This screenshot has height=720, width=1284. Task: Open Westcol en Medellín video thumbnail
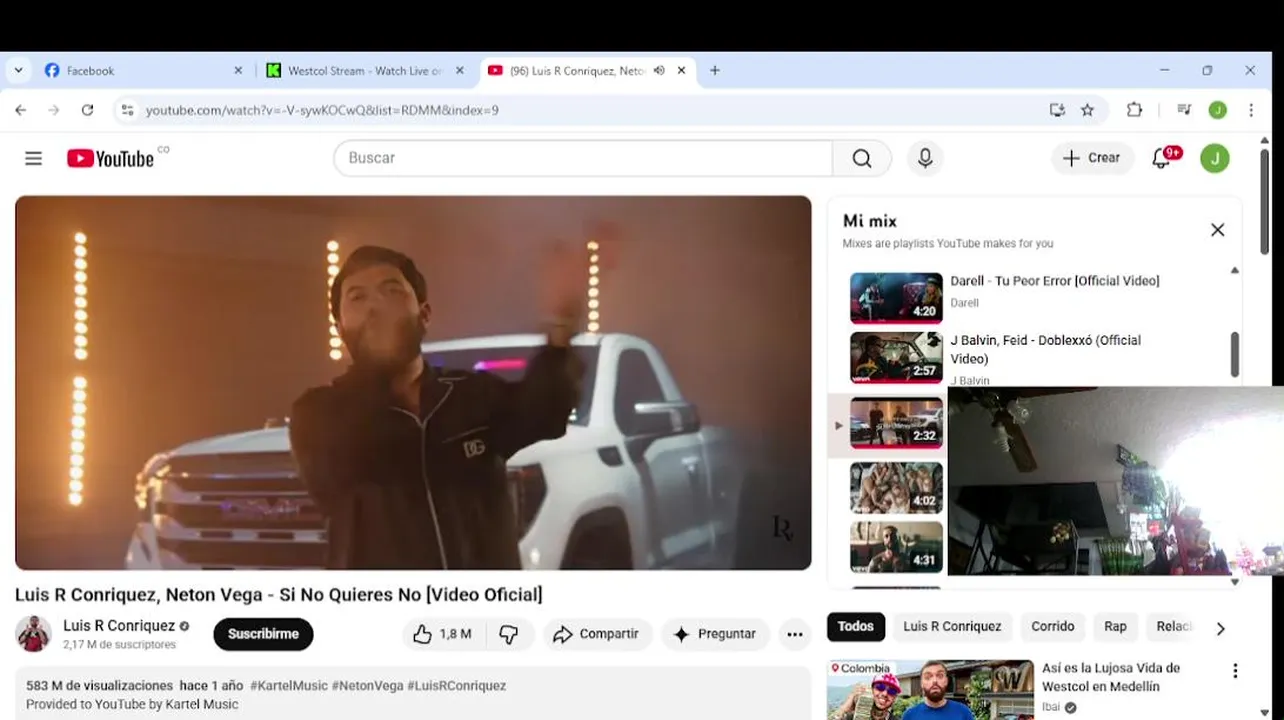pos(930,690)
